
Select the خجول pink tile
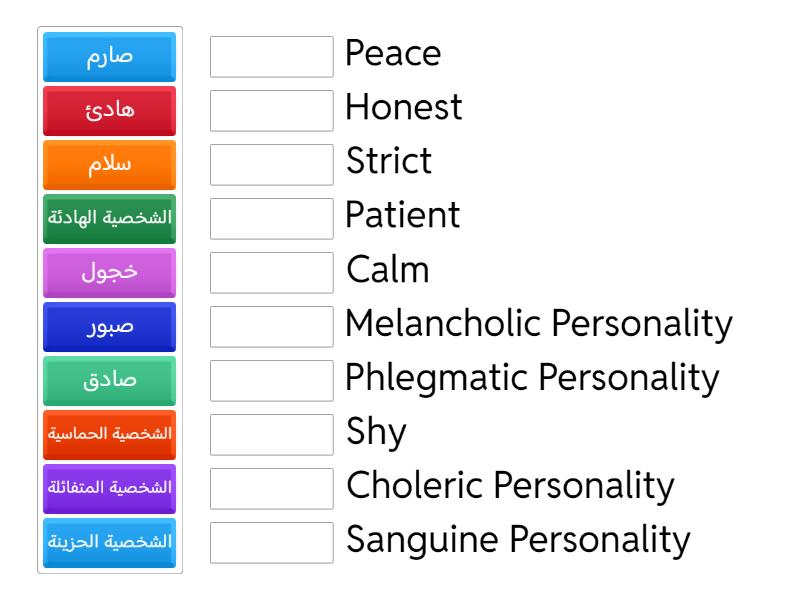pyautogui.click(x=110, y=273)
